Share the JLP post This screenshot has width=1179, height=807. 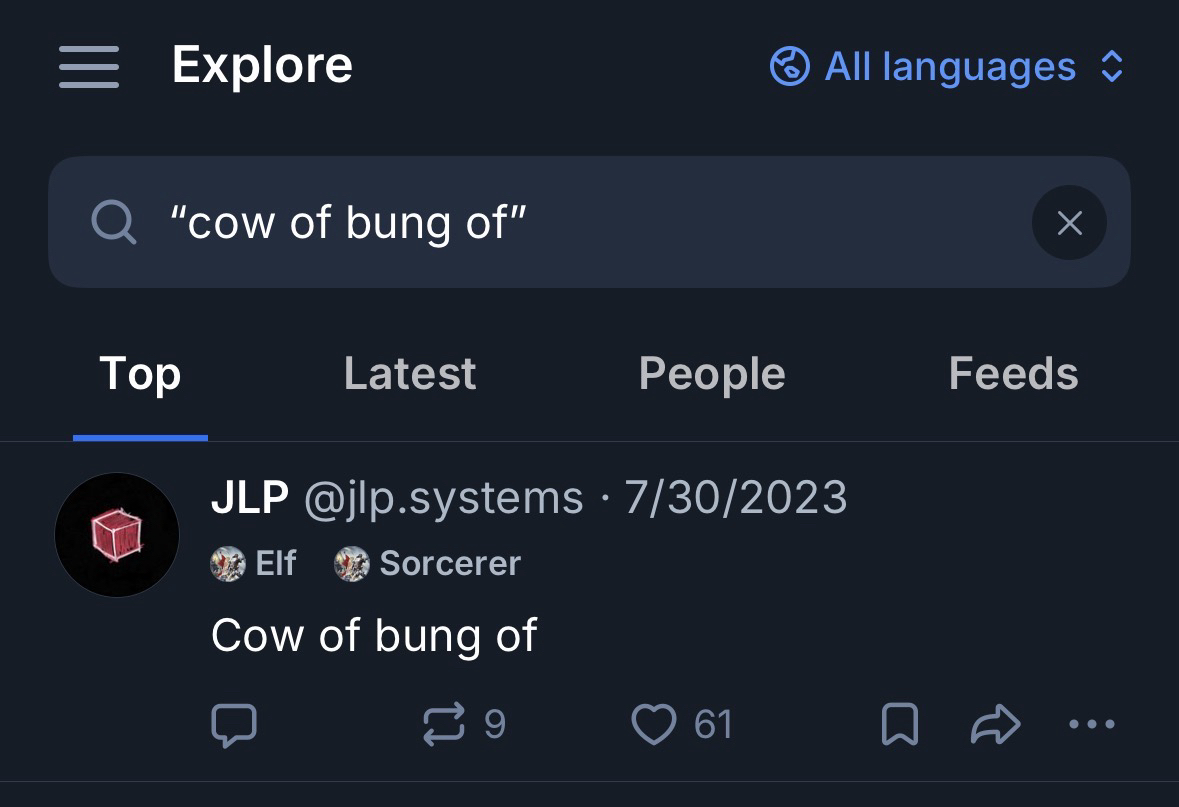995,725
